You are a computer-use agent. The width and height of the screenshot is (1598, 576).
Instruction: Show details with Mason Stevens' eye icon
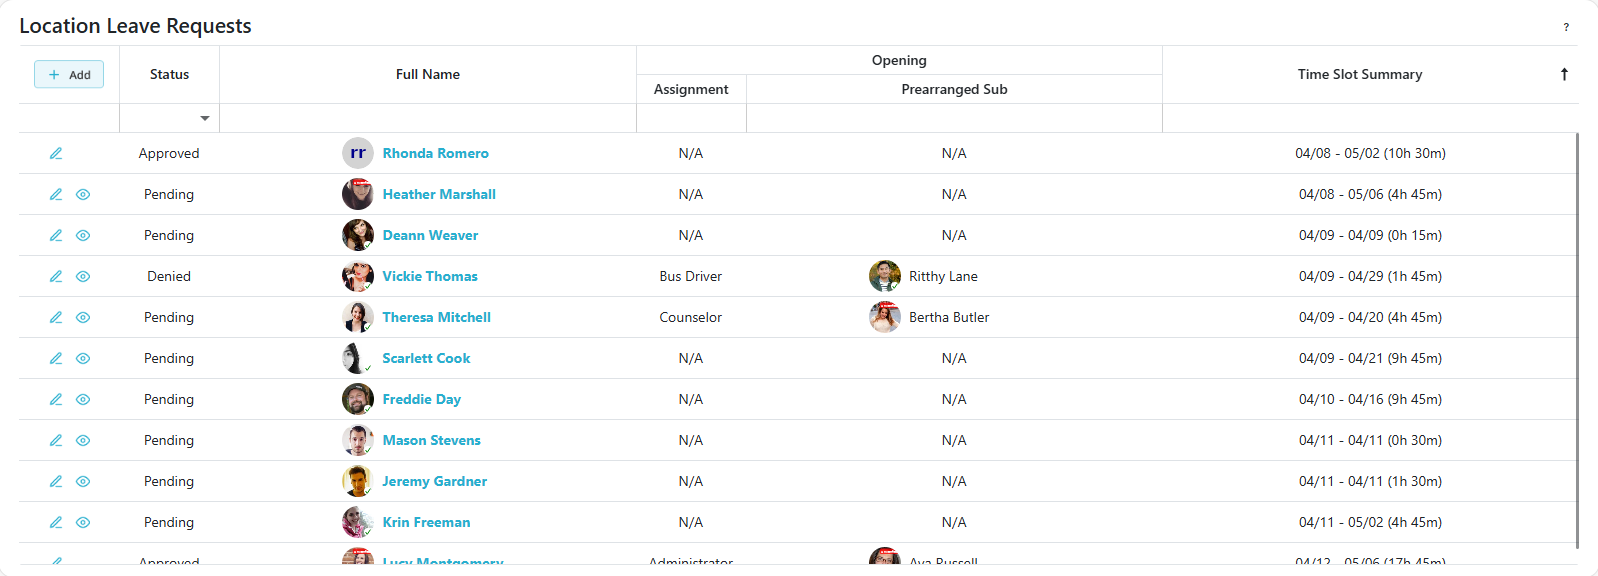click(83, 440)
